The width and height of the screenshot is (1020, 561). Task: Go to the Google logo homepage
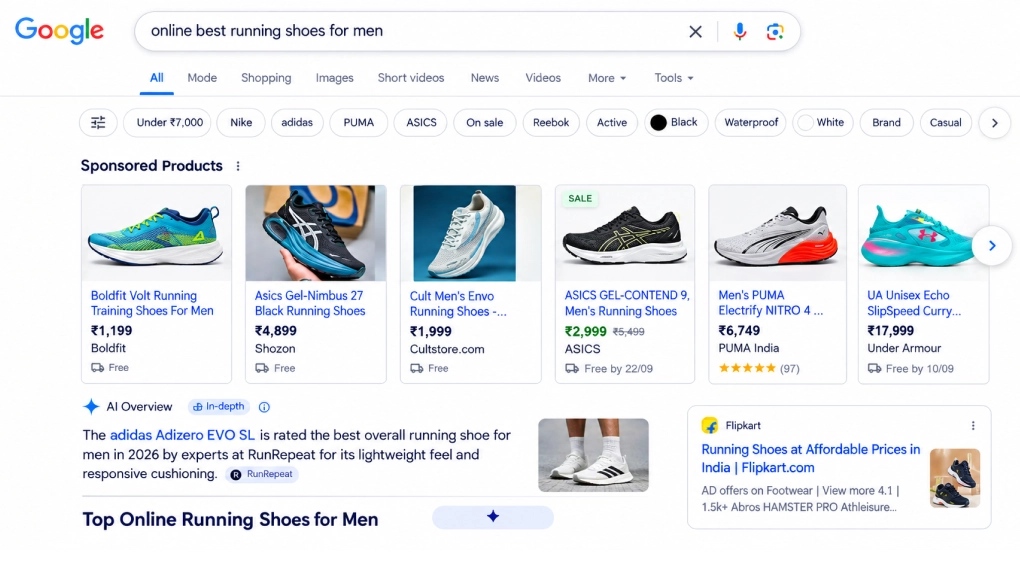(x=59, y=30)
